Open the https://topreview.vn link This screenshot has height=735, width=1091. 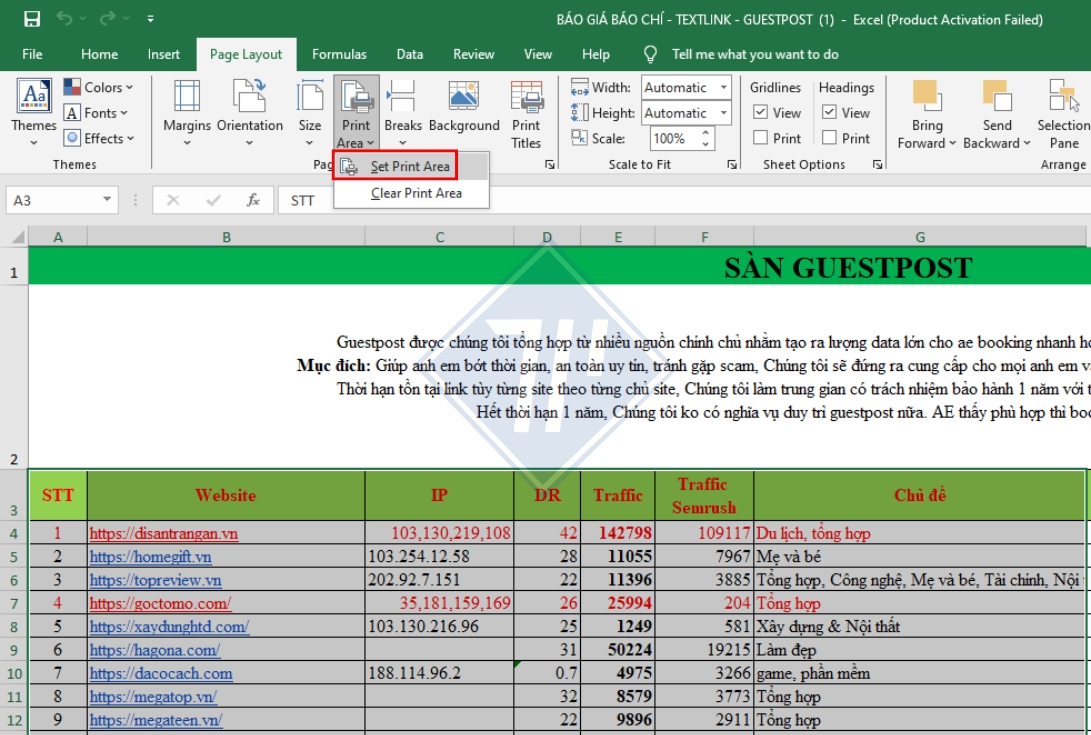click(x=155, y=580)
